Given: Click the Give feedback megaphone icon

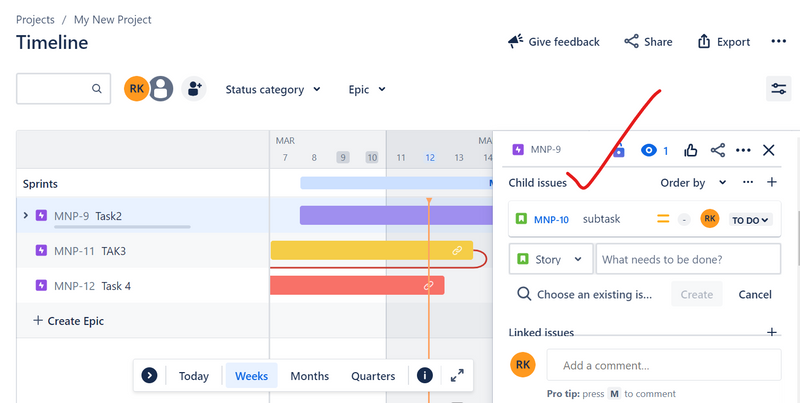Looking at the screenshot, I should [x=516, y=42].
